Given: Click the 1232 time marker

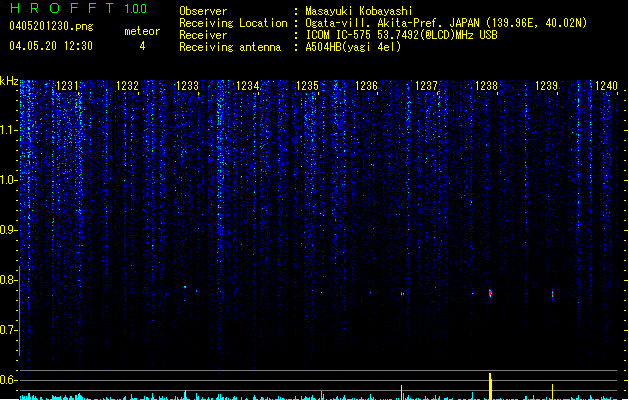Looking at the screenshot, I should click(127, 86).
